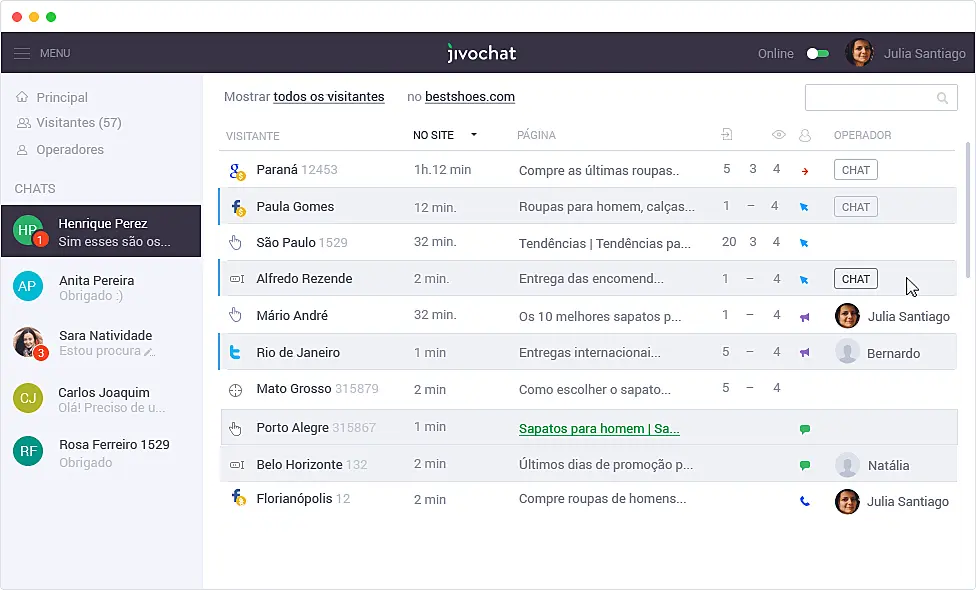Click the blue phone icon on Florianópolis row
Viewport: 976px width, 590px height.
click(804, 501)
